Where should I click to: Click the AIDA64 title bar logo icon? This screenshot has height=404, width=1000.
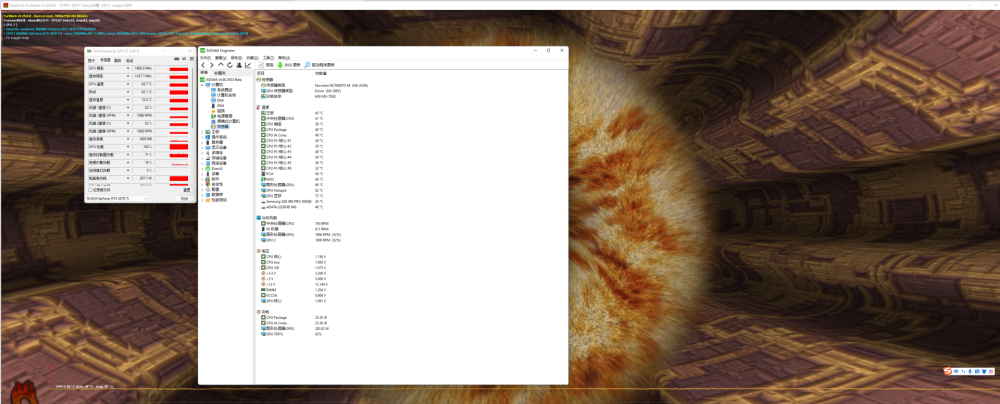point(202,50)
